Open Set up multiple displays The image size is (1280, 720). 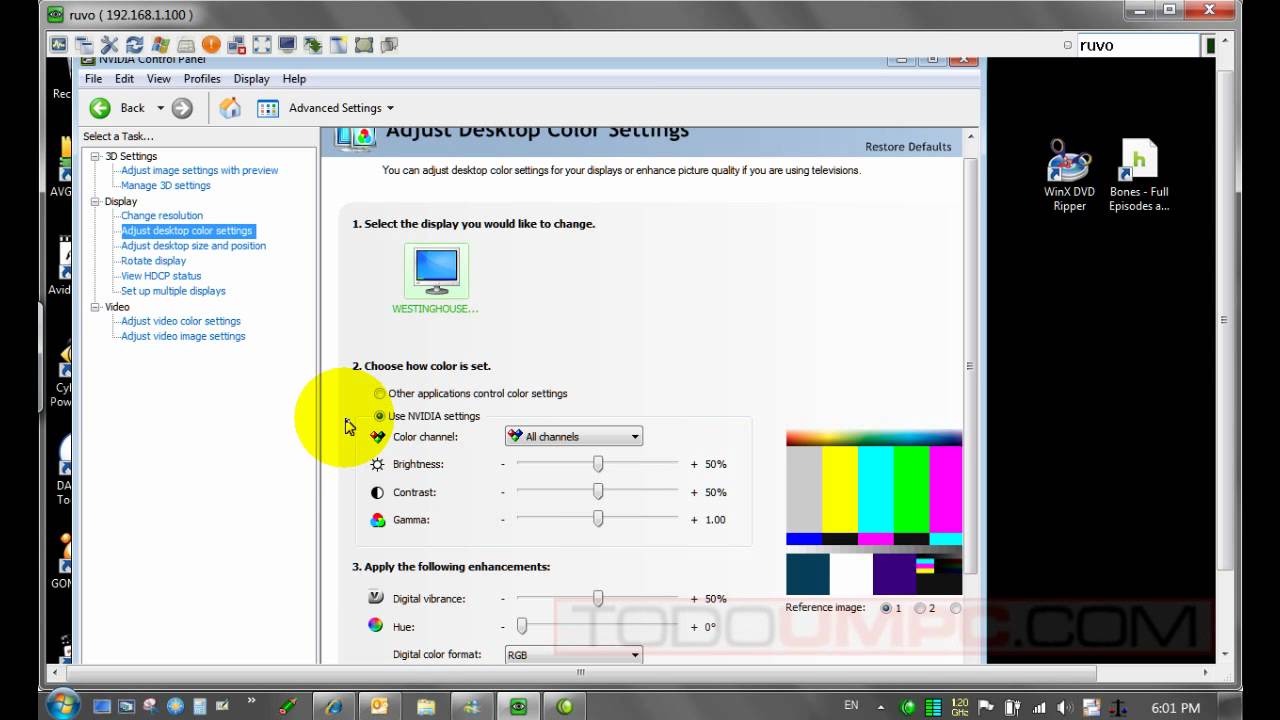click(x=174, y=291)
